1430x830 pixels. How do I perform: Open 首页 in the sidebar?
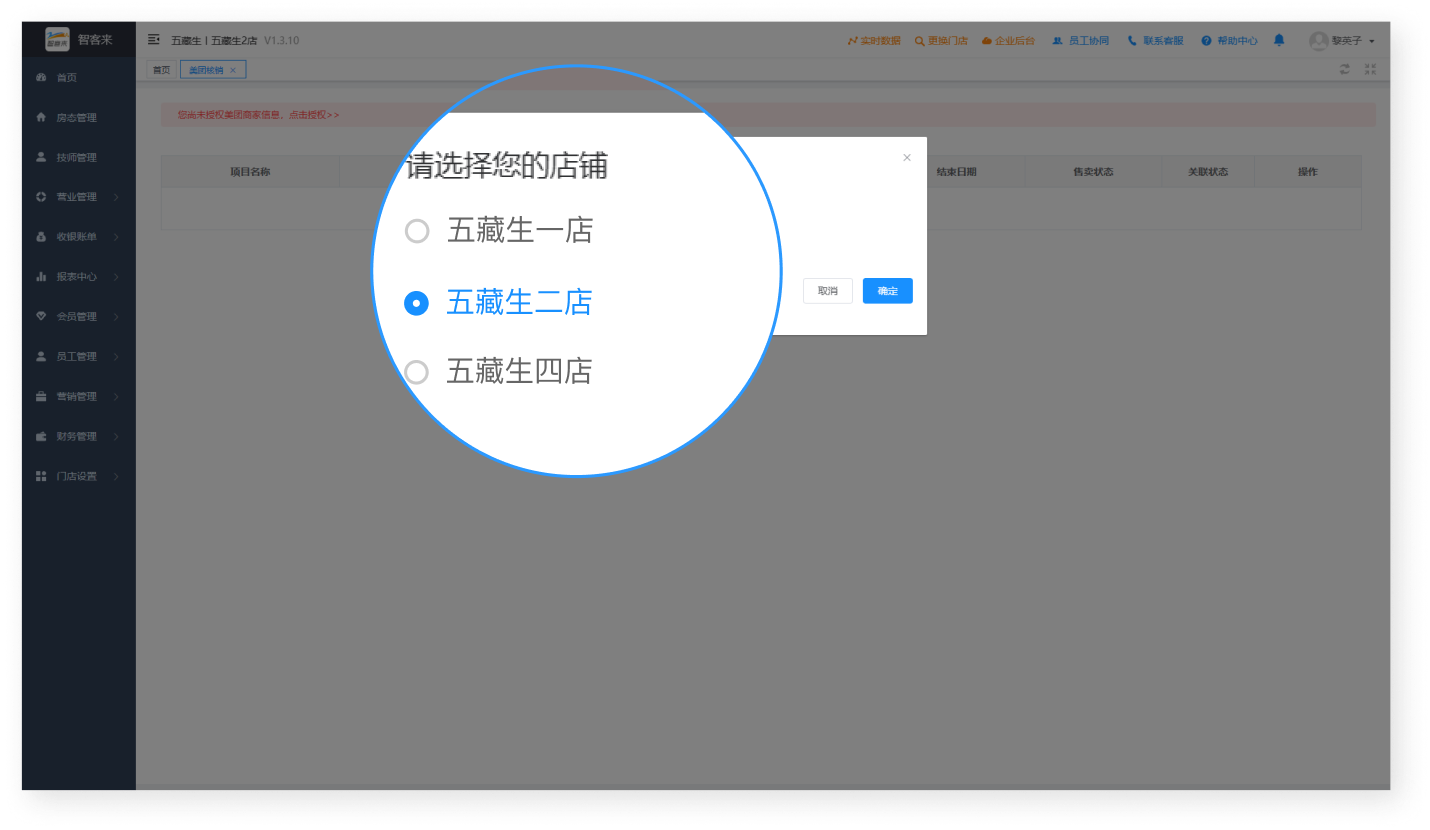(x=78, y=77)
